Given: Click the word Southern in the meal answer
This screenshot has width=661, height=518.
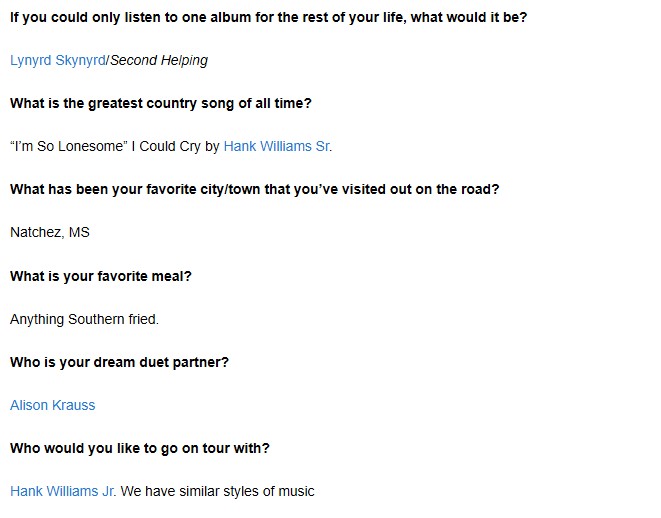Looking at the screenshot, I should coord(96,319).
